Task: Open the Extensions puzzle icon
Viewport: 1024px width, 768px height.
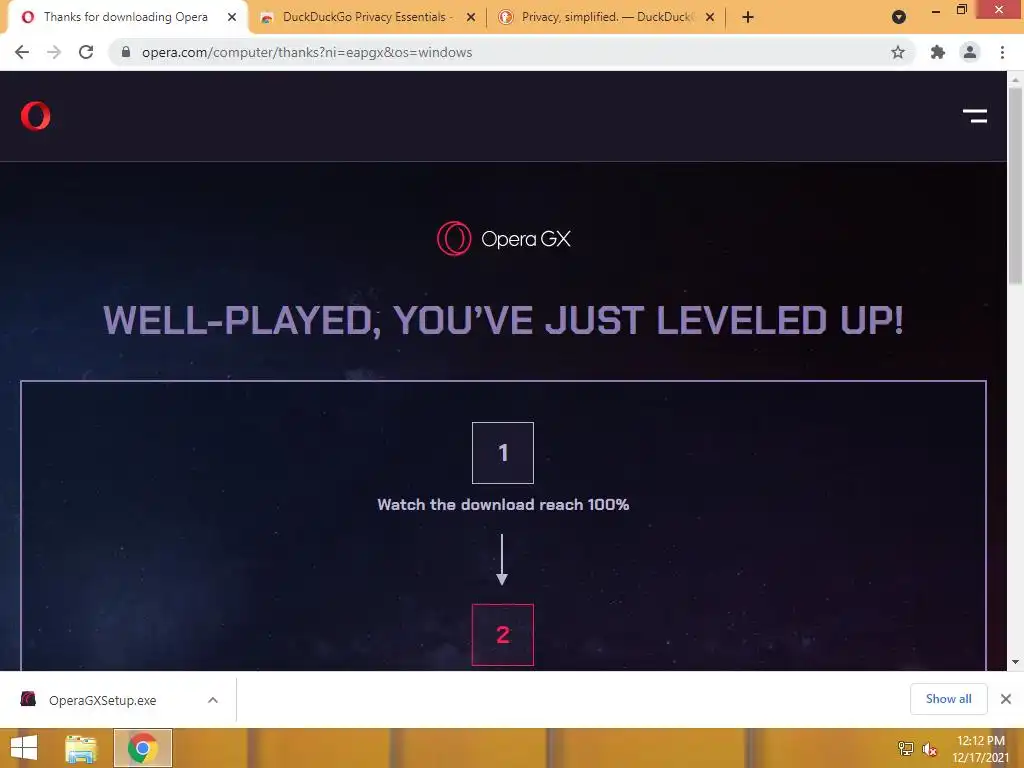Action: click(x=938, y=52)
